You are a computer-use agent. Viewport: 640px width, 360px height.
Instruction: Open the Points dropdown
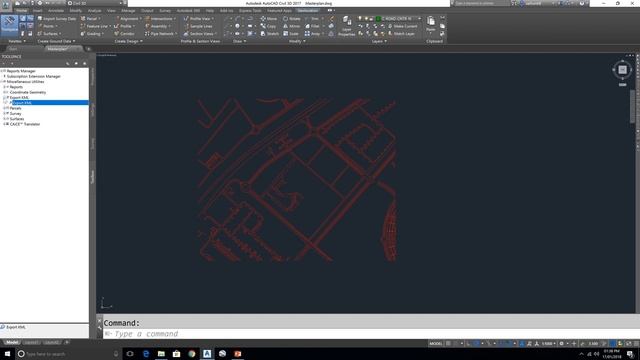[48, 26]
